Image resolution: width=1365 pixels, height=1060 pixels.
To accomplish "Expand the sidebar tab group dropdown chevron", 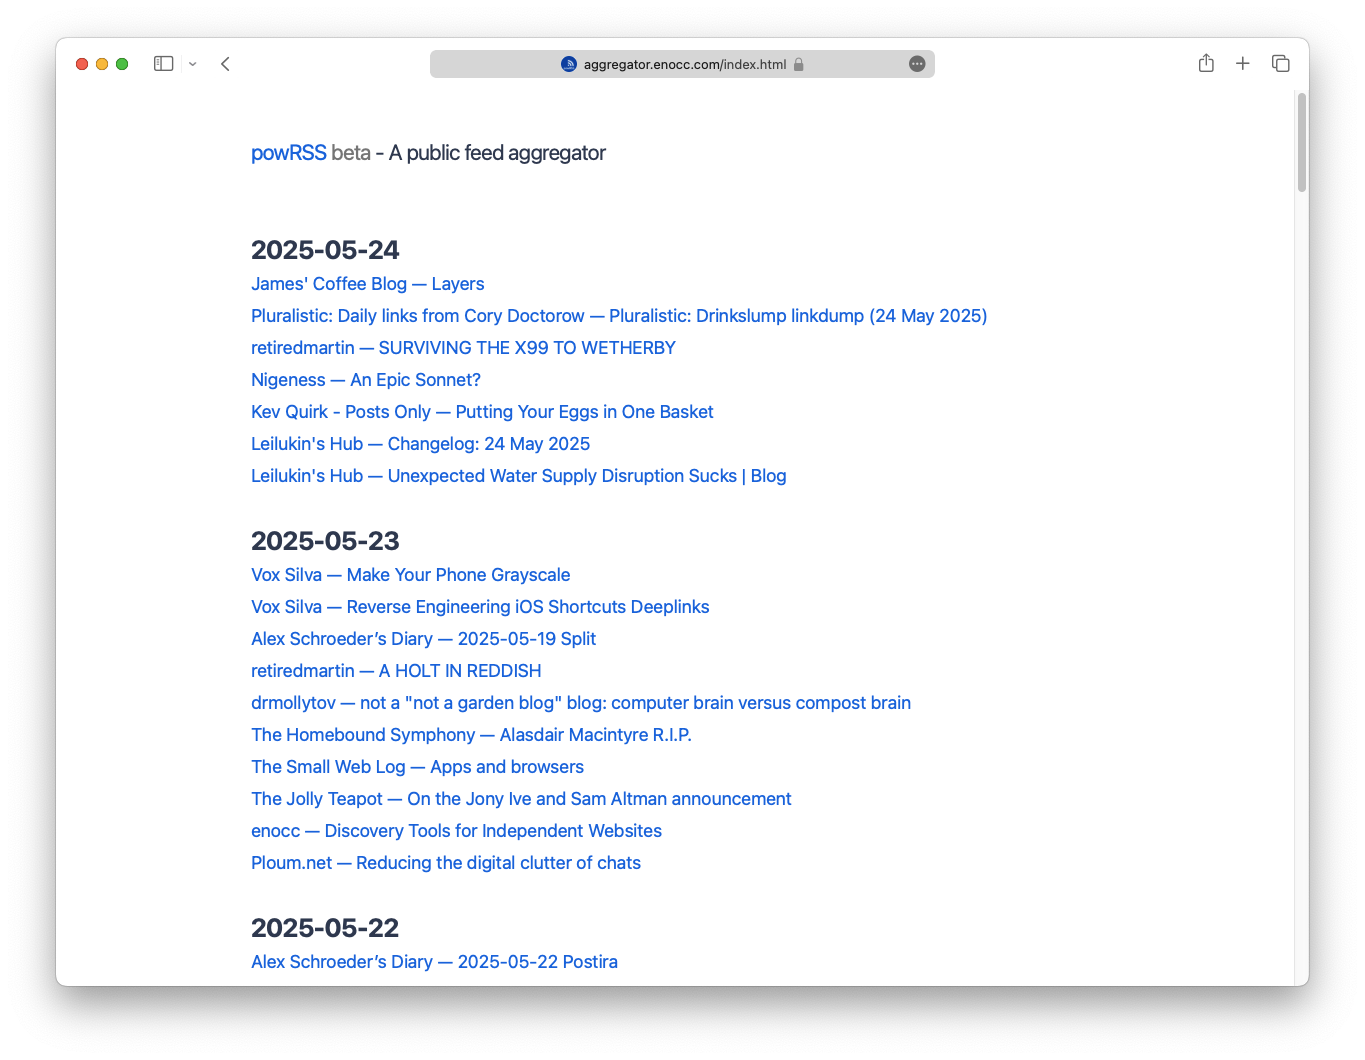I will [193, 64].
